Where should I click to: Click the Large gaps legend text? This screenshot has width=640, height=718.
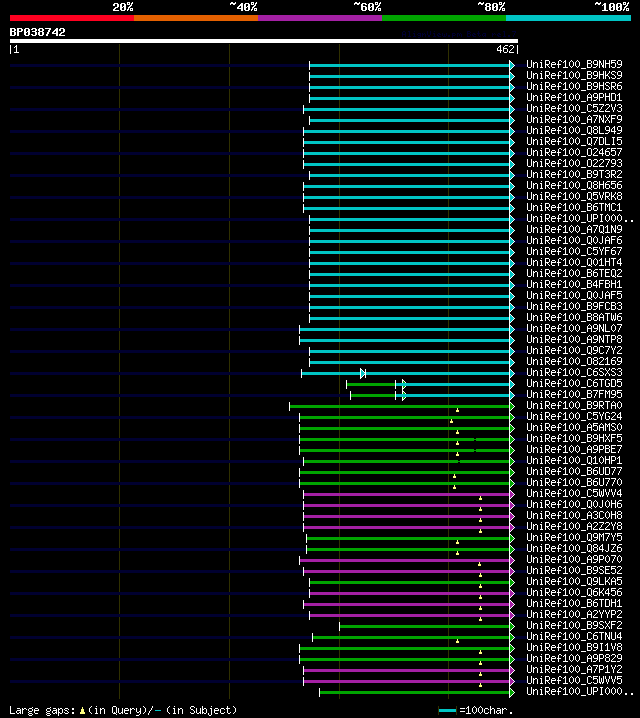coord(123,710)
